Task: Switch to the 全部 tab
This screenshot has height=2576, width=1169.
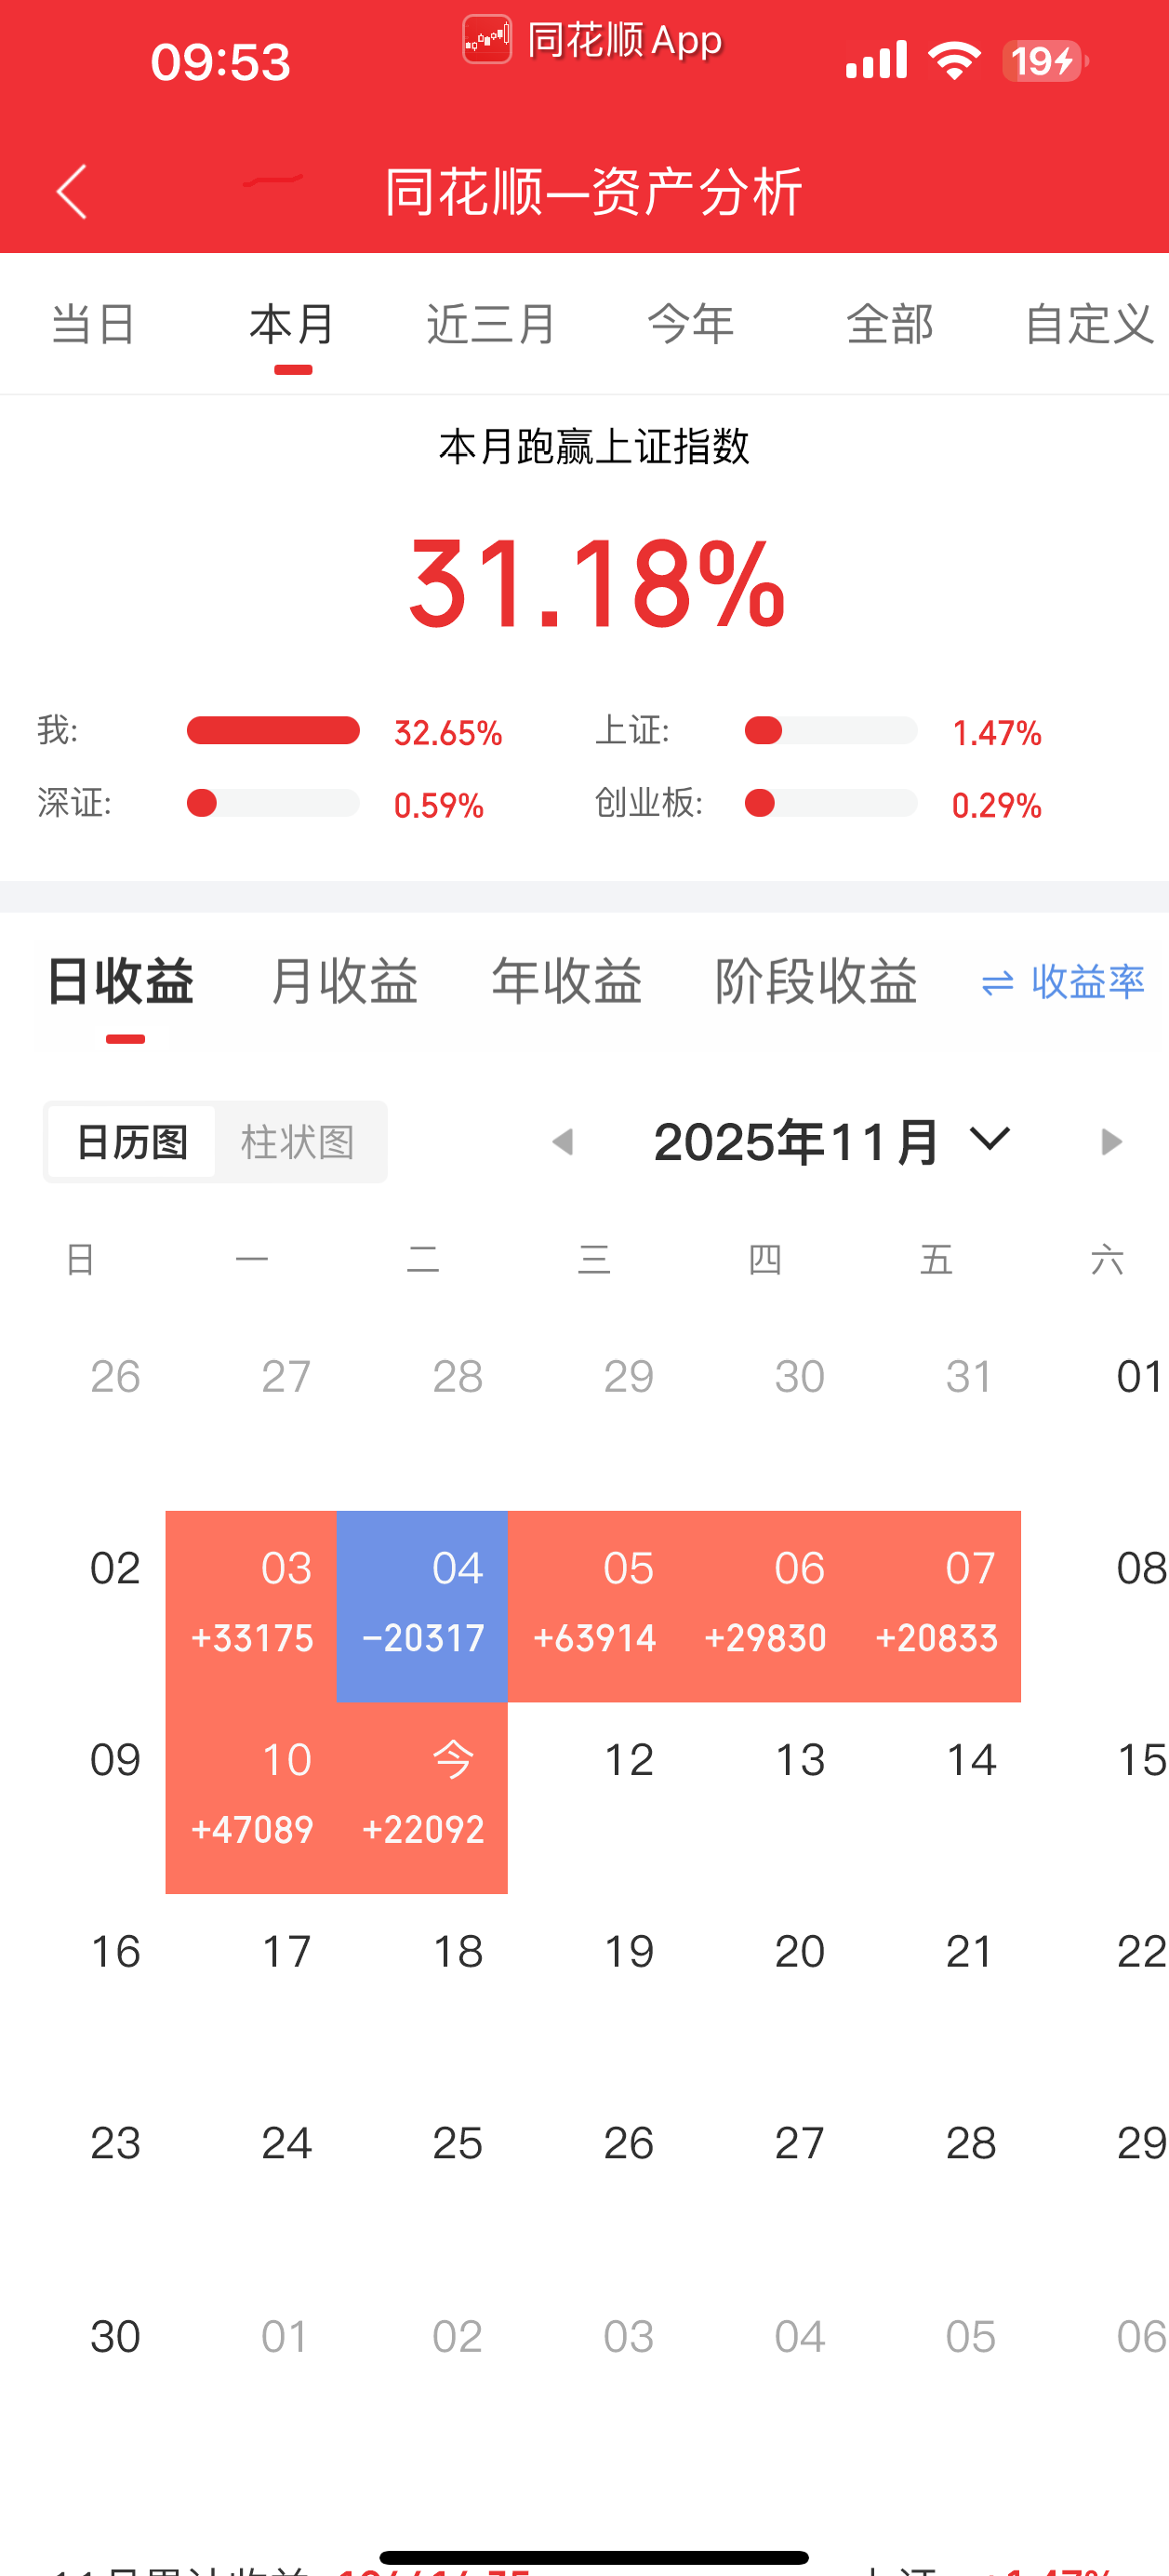Action: [889, 324]
